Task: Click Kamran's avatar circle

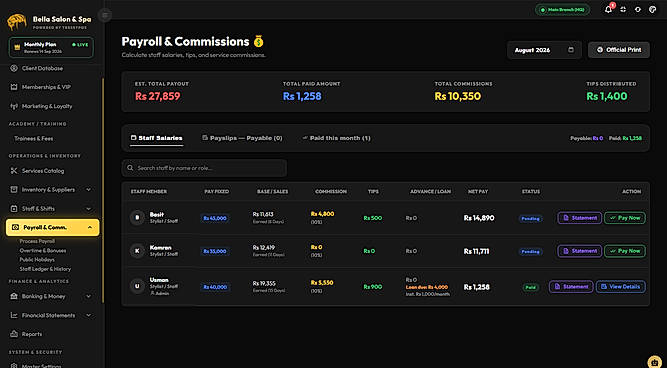Action: [137, 251]
